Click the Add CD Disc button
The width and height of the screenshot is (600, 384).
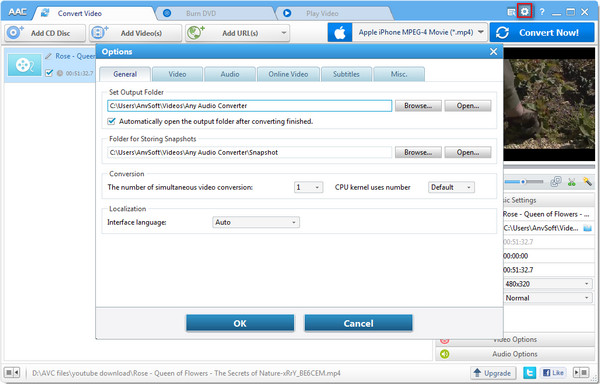point(45,33)
